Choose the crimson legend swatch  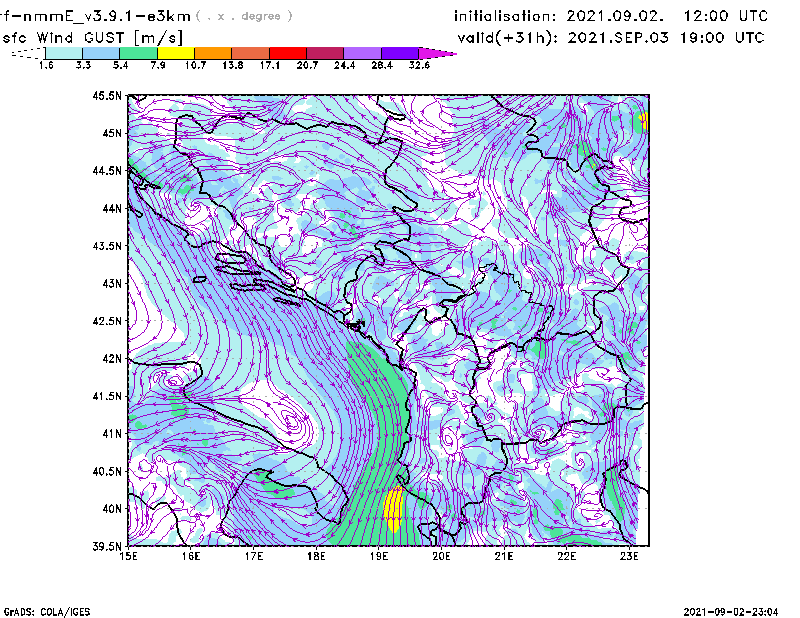325,53
